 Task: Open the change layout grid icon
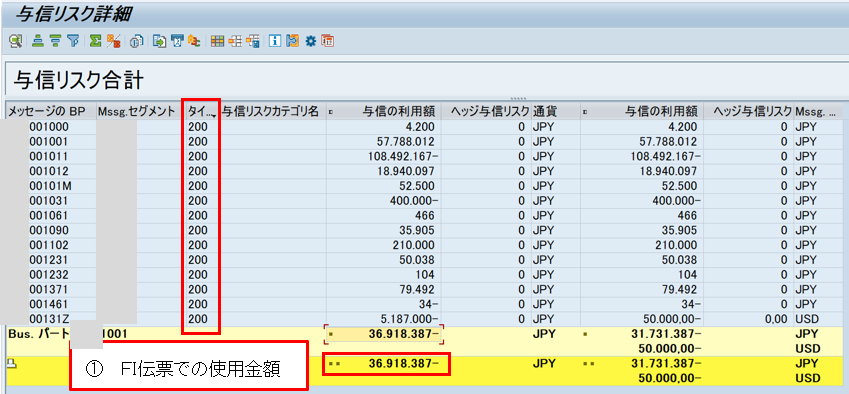[218, 41]
